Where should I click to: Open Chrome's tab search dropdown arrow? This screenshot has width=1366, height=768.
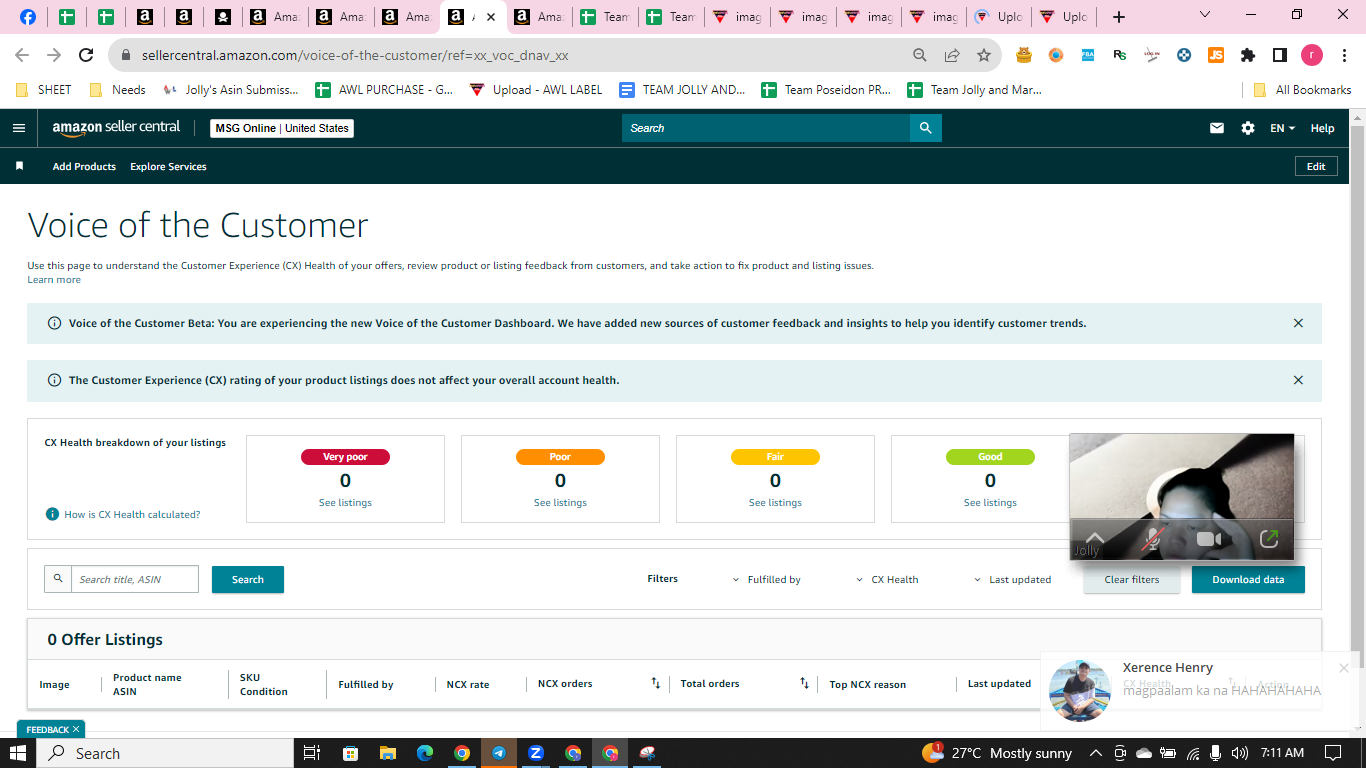tap(1204, 15)
